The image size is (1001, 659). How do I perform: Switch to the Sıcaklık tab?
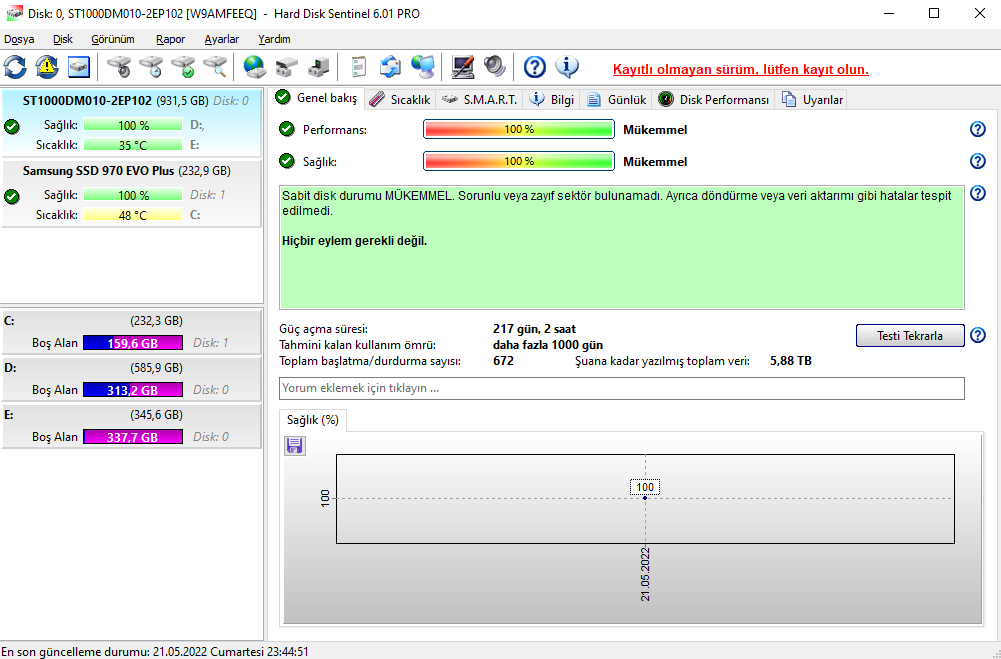(402, 100)
